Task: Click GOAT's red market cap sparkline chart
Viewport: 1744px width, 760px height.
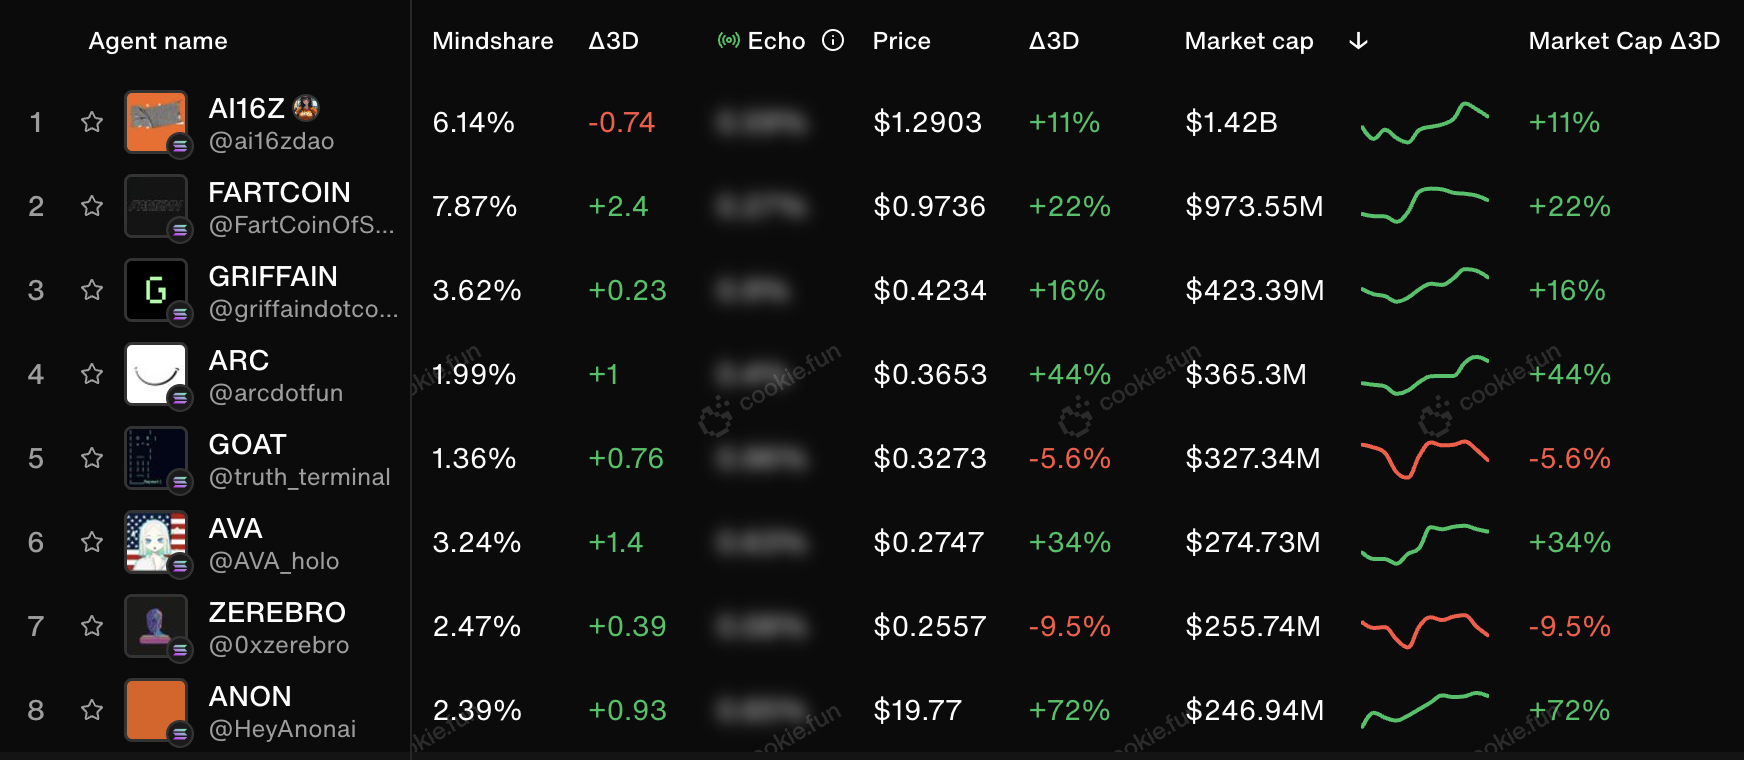Action: click(x=1424, y=458)
